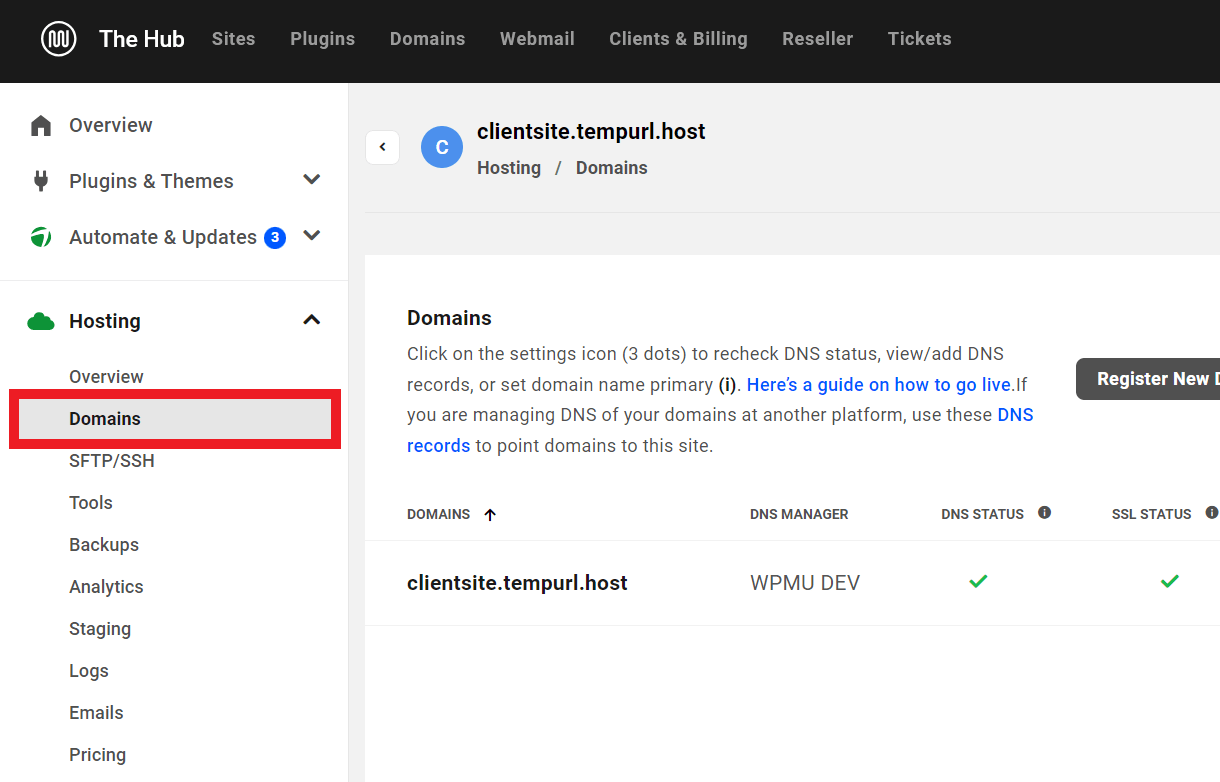
Task: Click the DNS MANAGER column header
Action: (799, 514)
